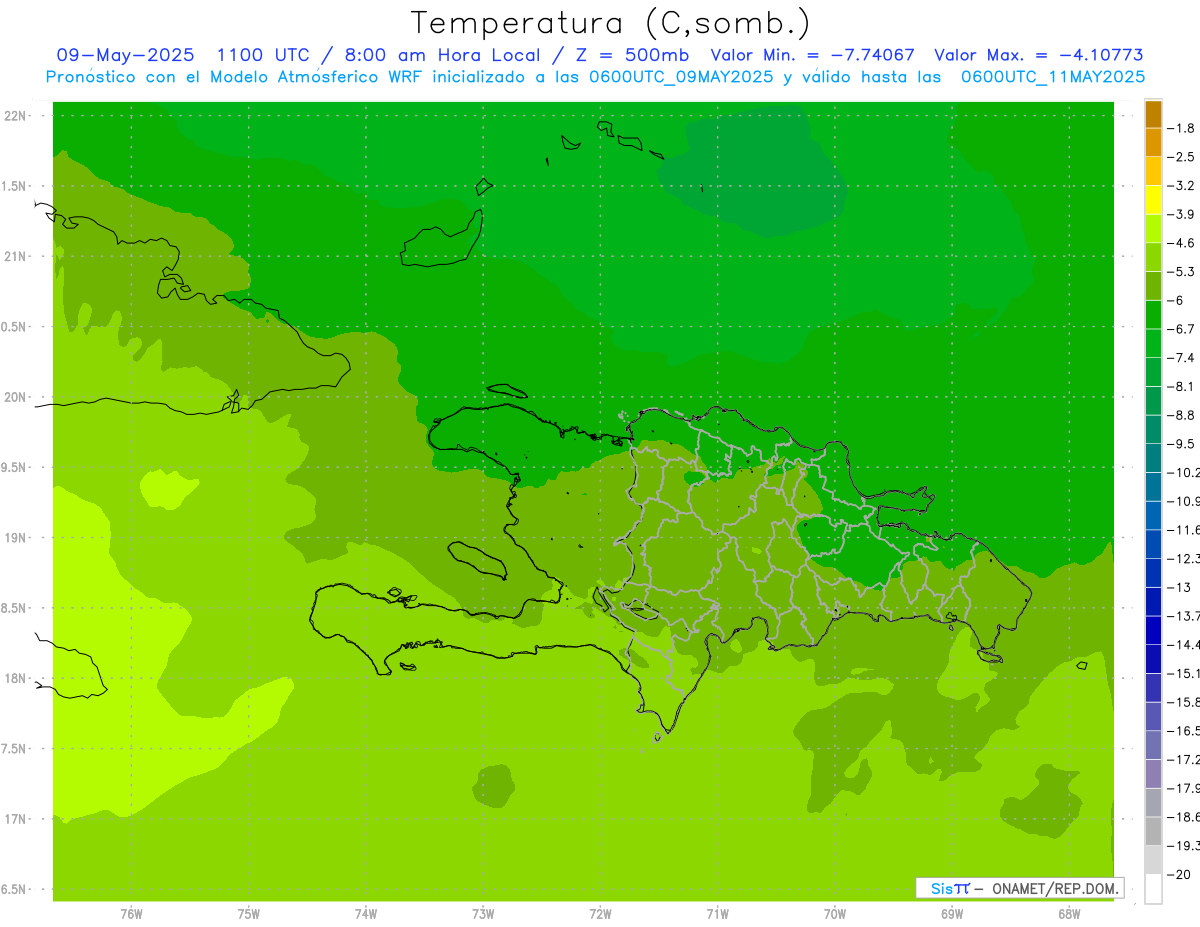Select the '-13' legend value

[x=1178, y=587]
